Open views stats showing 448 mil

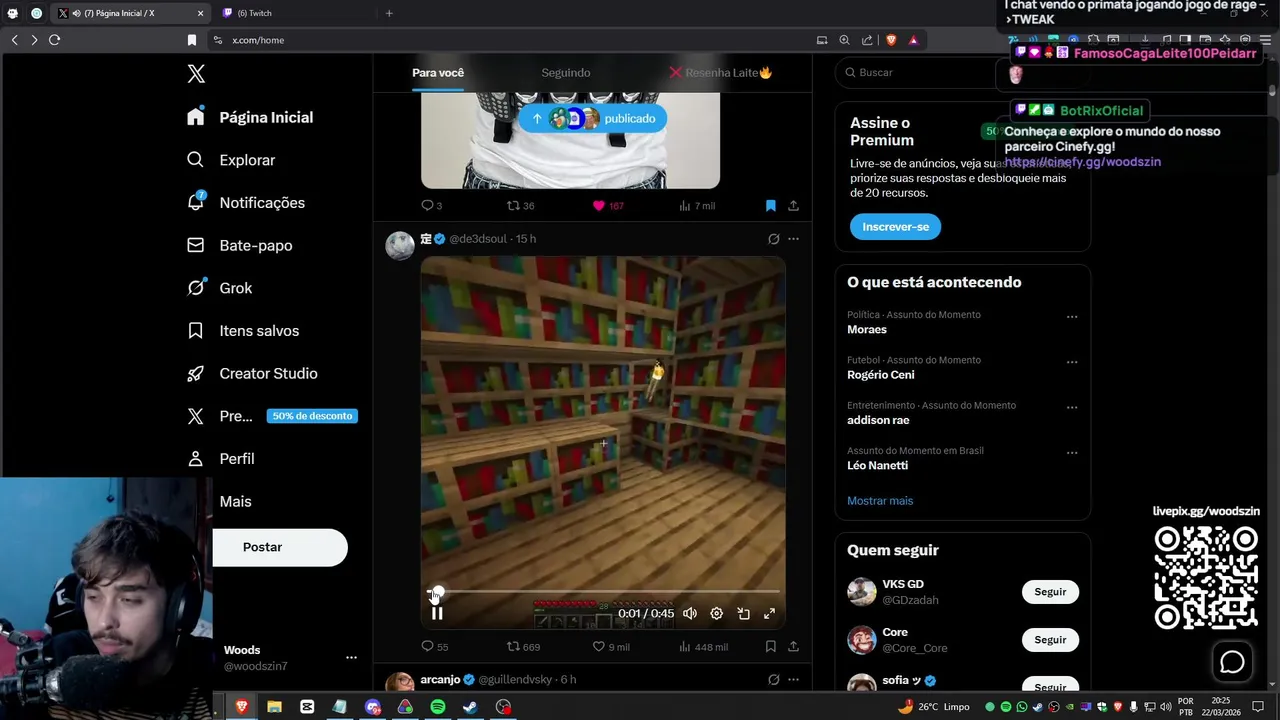pyautogui.click(x=703, y=647)
